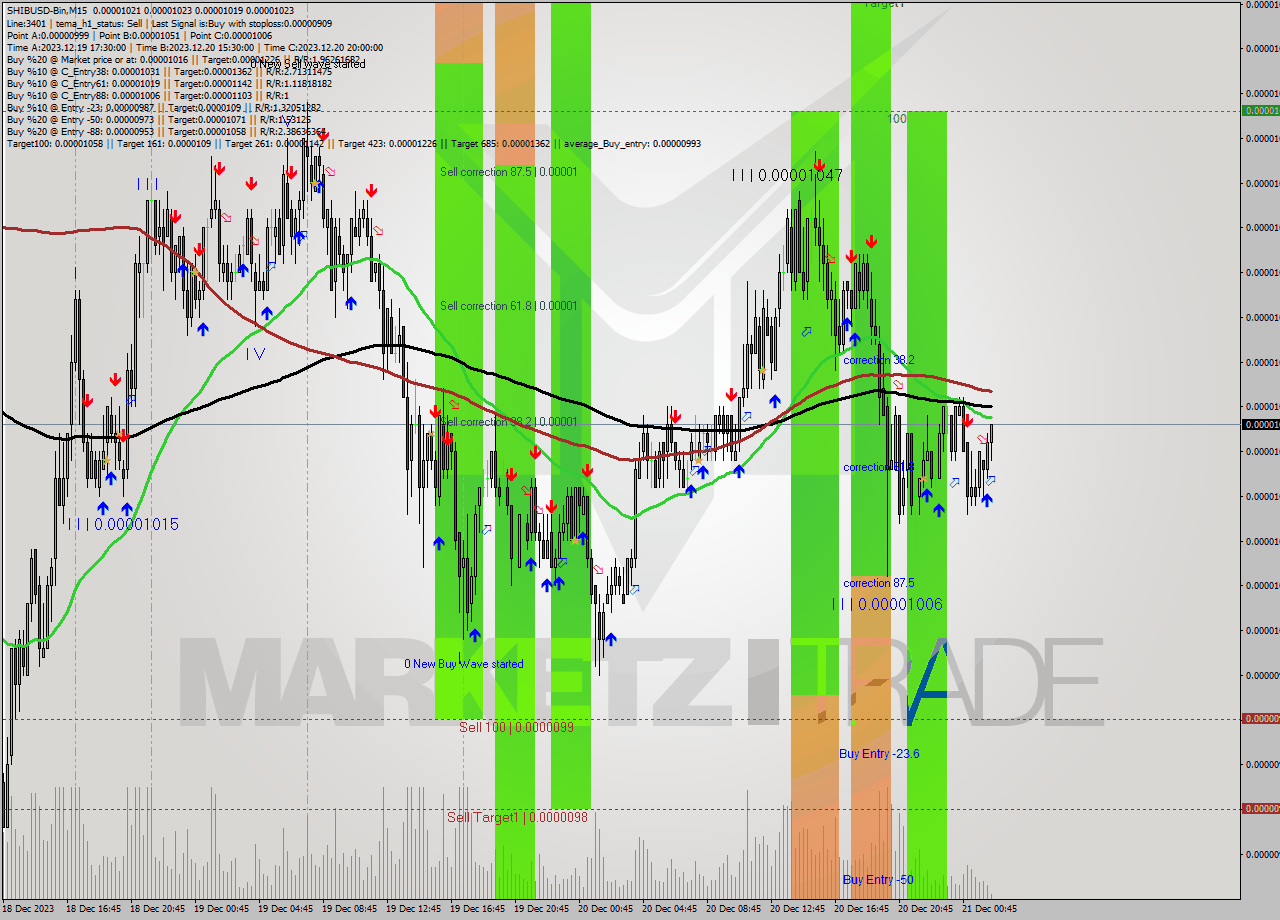Click the '20 Dec 16:45' time axis label
Image resolution: width=1280 pixels, height=920 pixels.
click(861, 909)
